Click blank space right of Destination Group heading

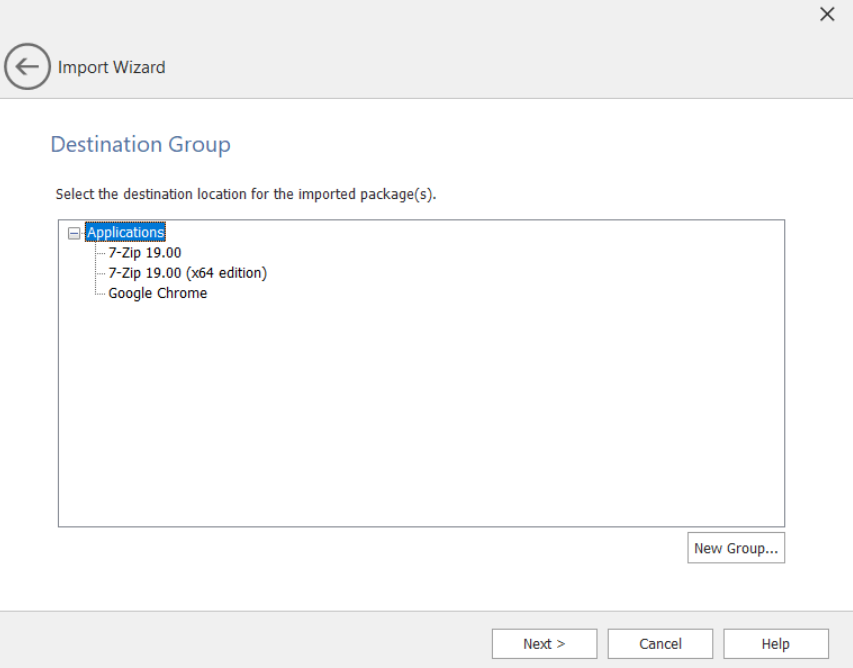click(500, 145)
